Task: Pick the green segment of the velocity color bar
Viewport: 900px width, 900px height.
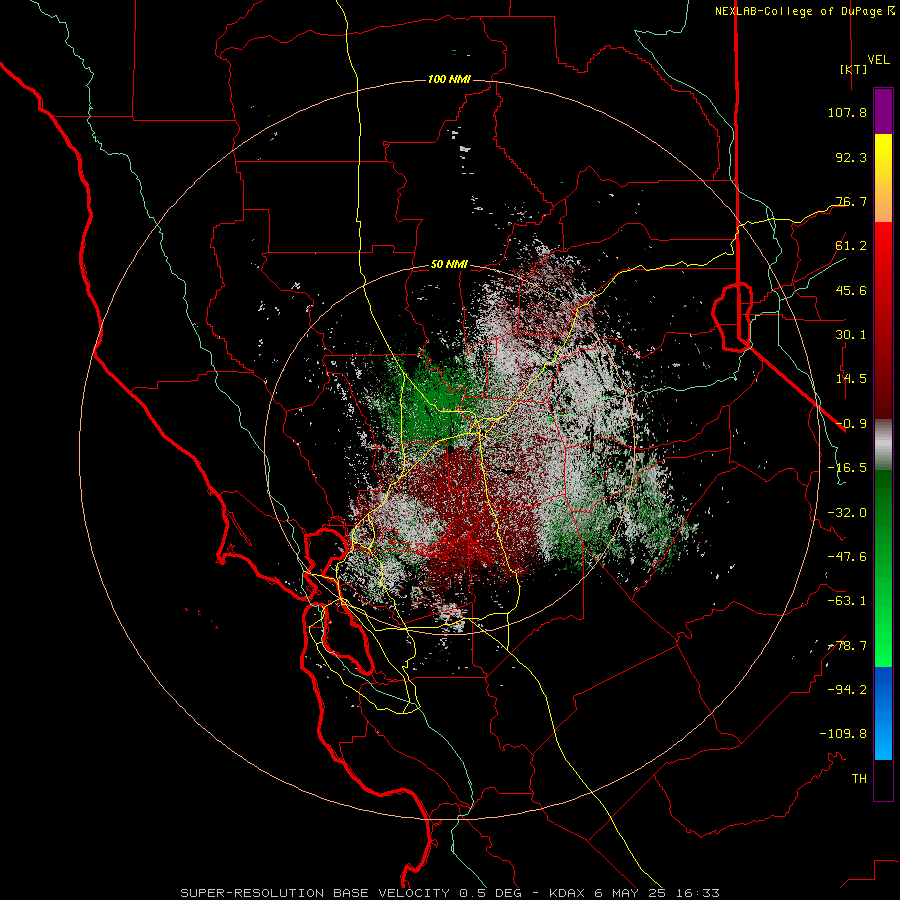Action: (883, 568)
